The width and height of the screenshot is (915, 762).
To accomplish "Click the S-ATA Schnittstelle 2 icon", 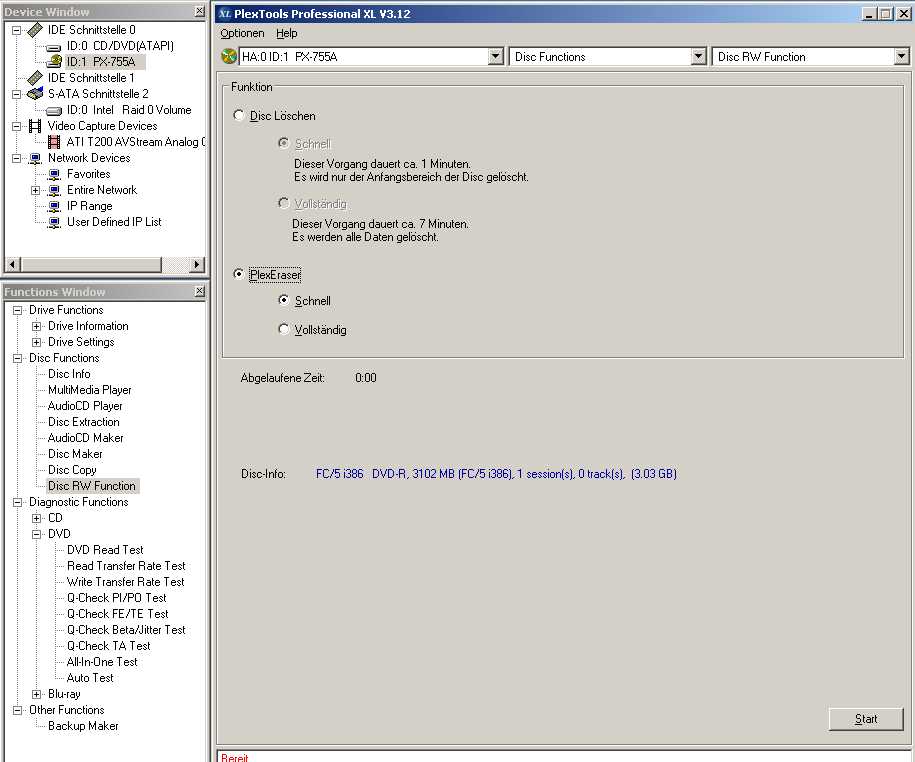I will point(35,93).
